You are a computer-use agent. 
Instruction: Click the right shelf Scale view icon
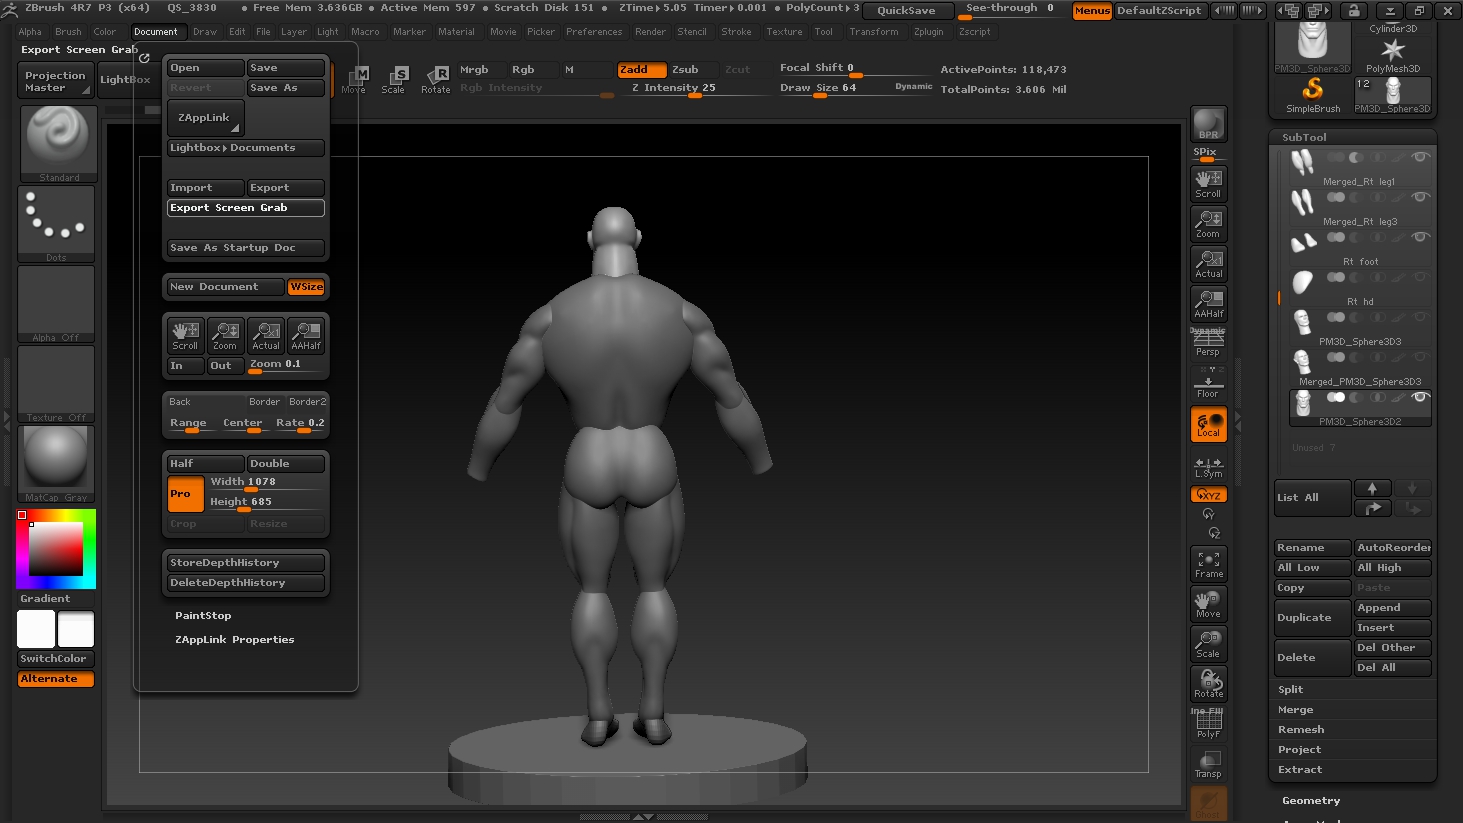click(x=1208, y=644)
